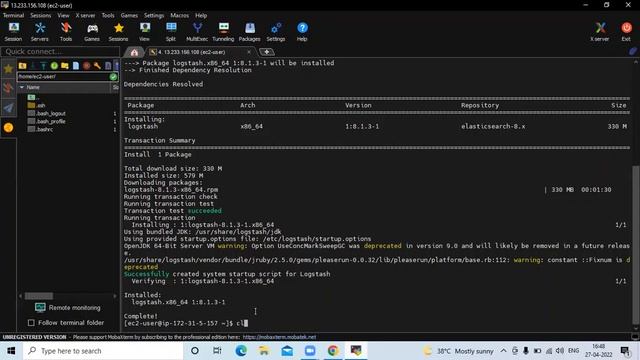This screenshot has height=360, width=640.
Task: Open the Macros paper-plane sidebar tab
Action: tap(8, 108)
